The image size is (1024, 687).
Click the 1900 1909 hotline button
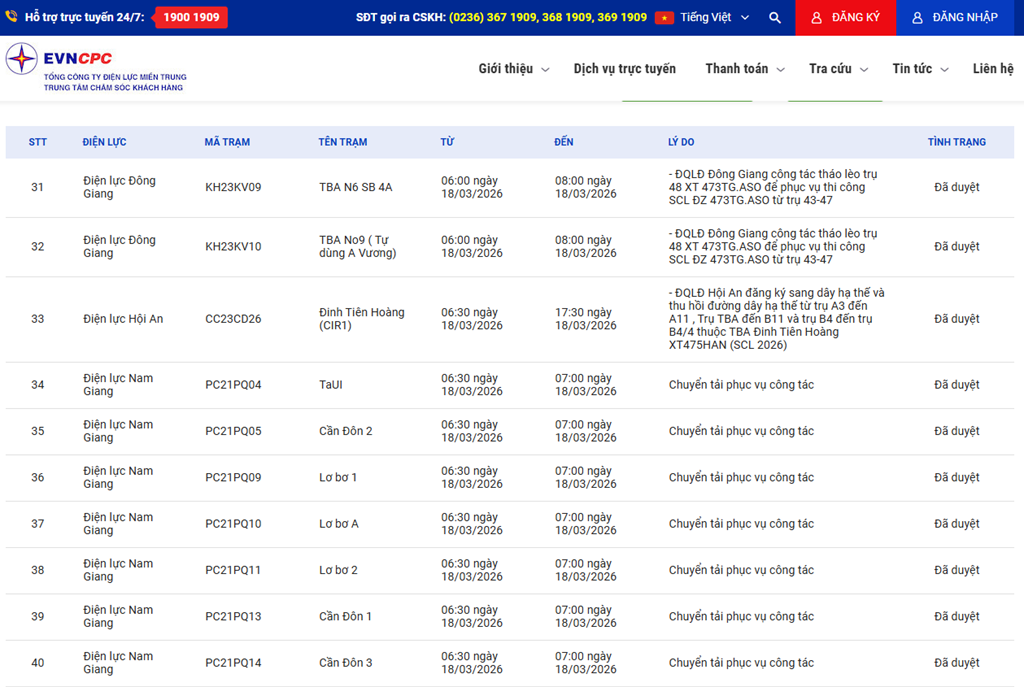tap(191, 17)
